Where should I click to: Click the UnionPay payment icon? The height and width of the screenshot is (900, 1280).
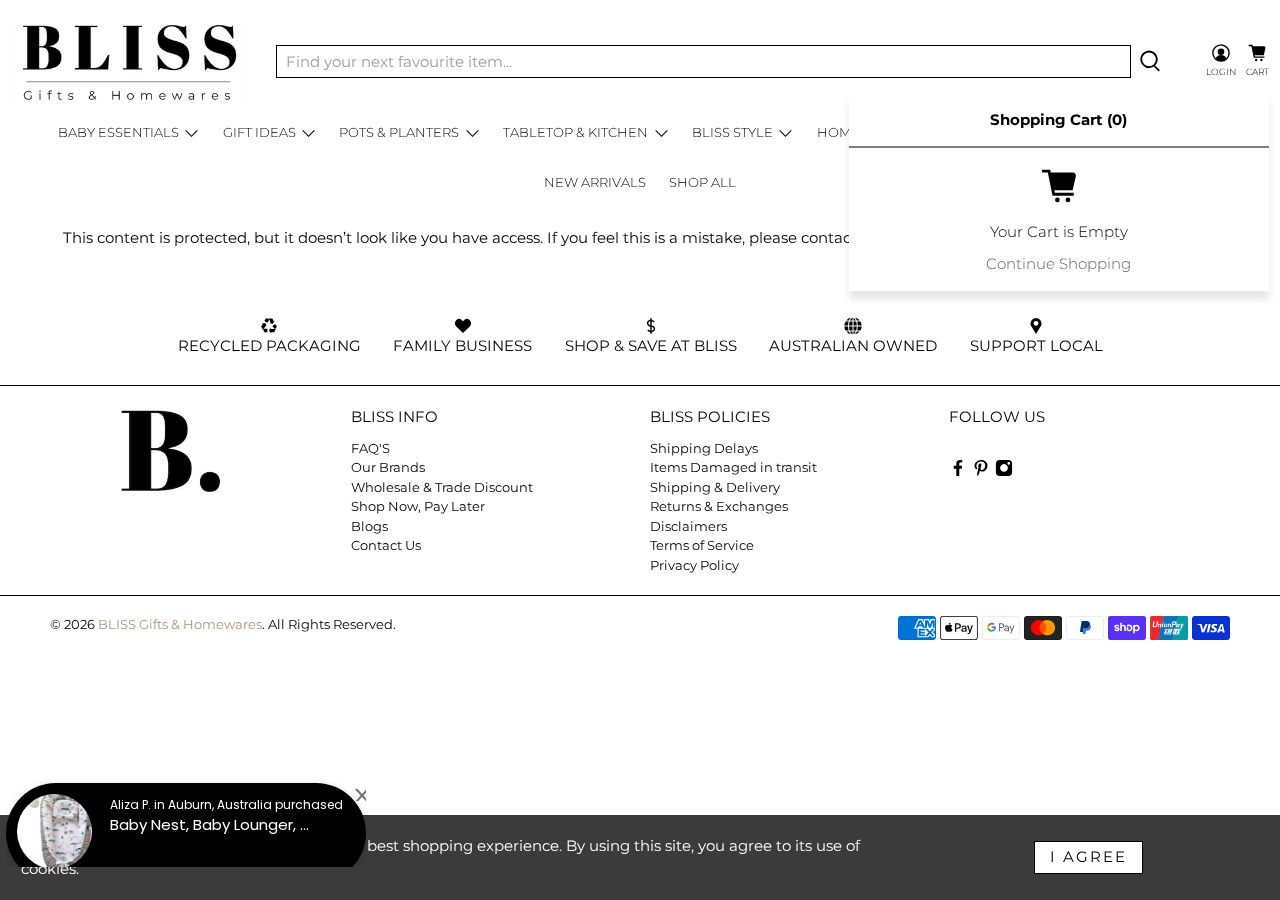[x=1169, y=628]
